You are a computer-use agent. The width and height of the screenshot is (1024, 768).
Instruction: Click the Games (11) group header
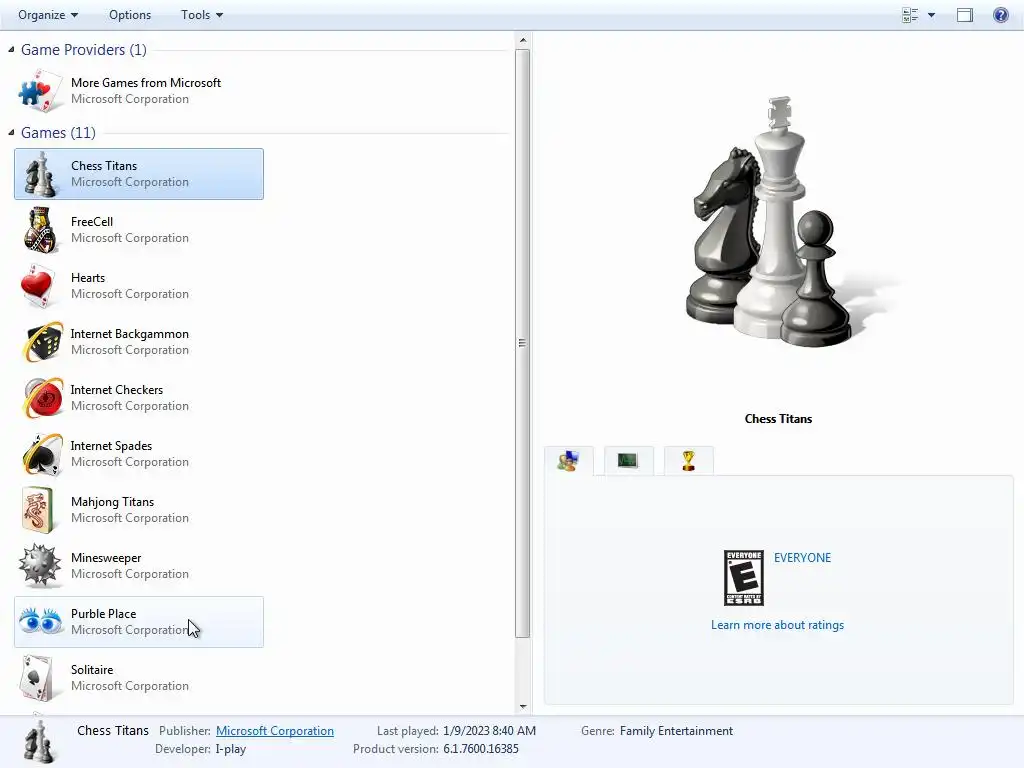[x=58, y=133]
